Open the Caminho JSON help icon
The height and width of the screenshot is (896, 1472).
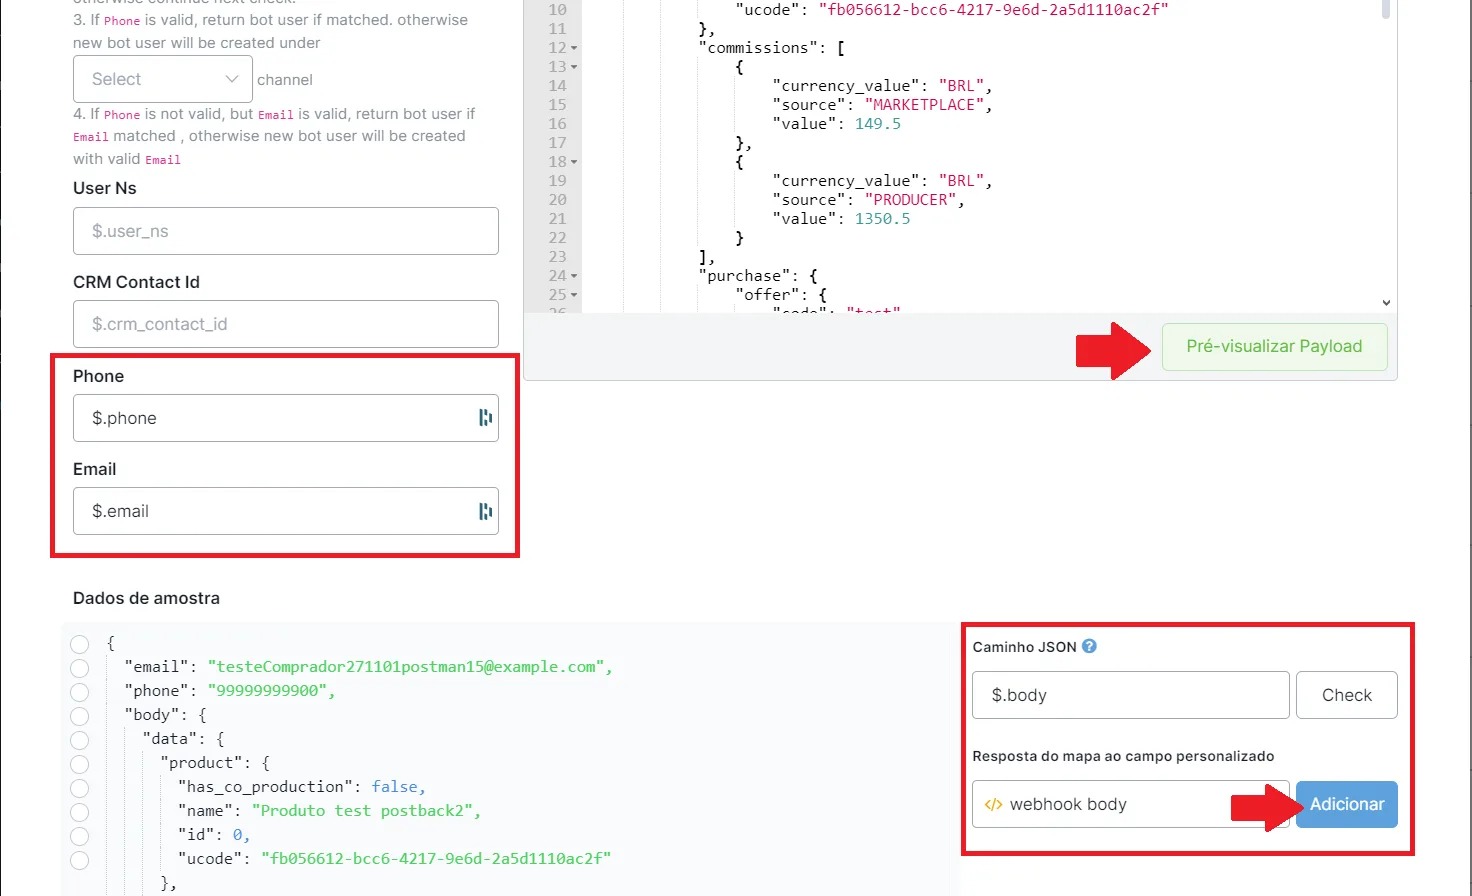pyautogui.click(x=1089, y=646)
